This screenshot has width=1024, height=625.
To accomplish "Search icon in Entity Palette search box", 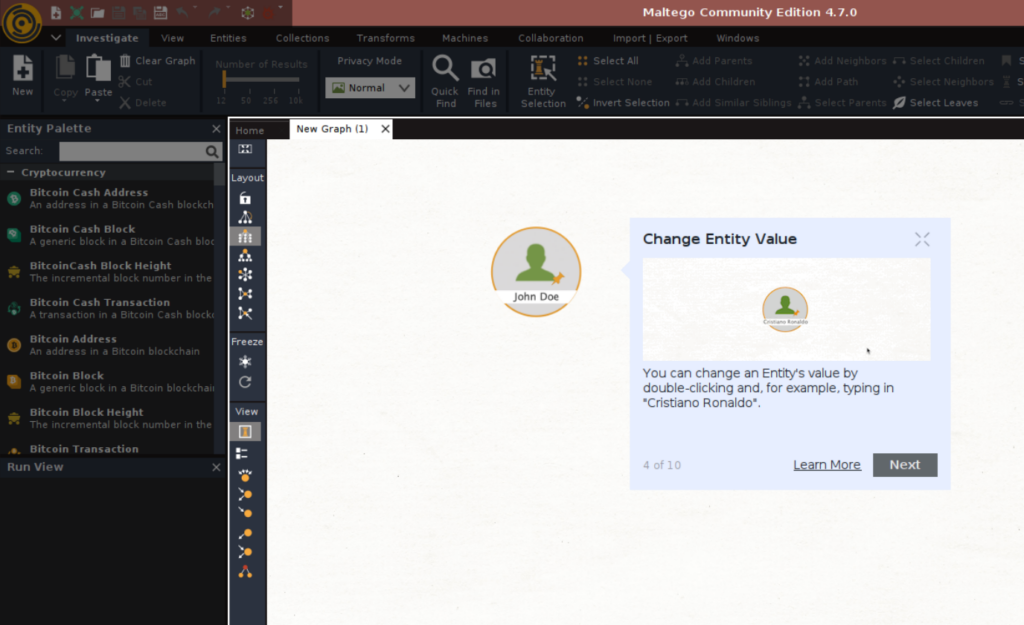I will [x=212, y=152].
